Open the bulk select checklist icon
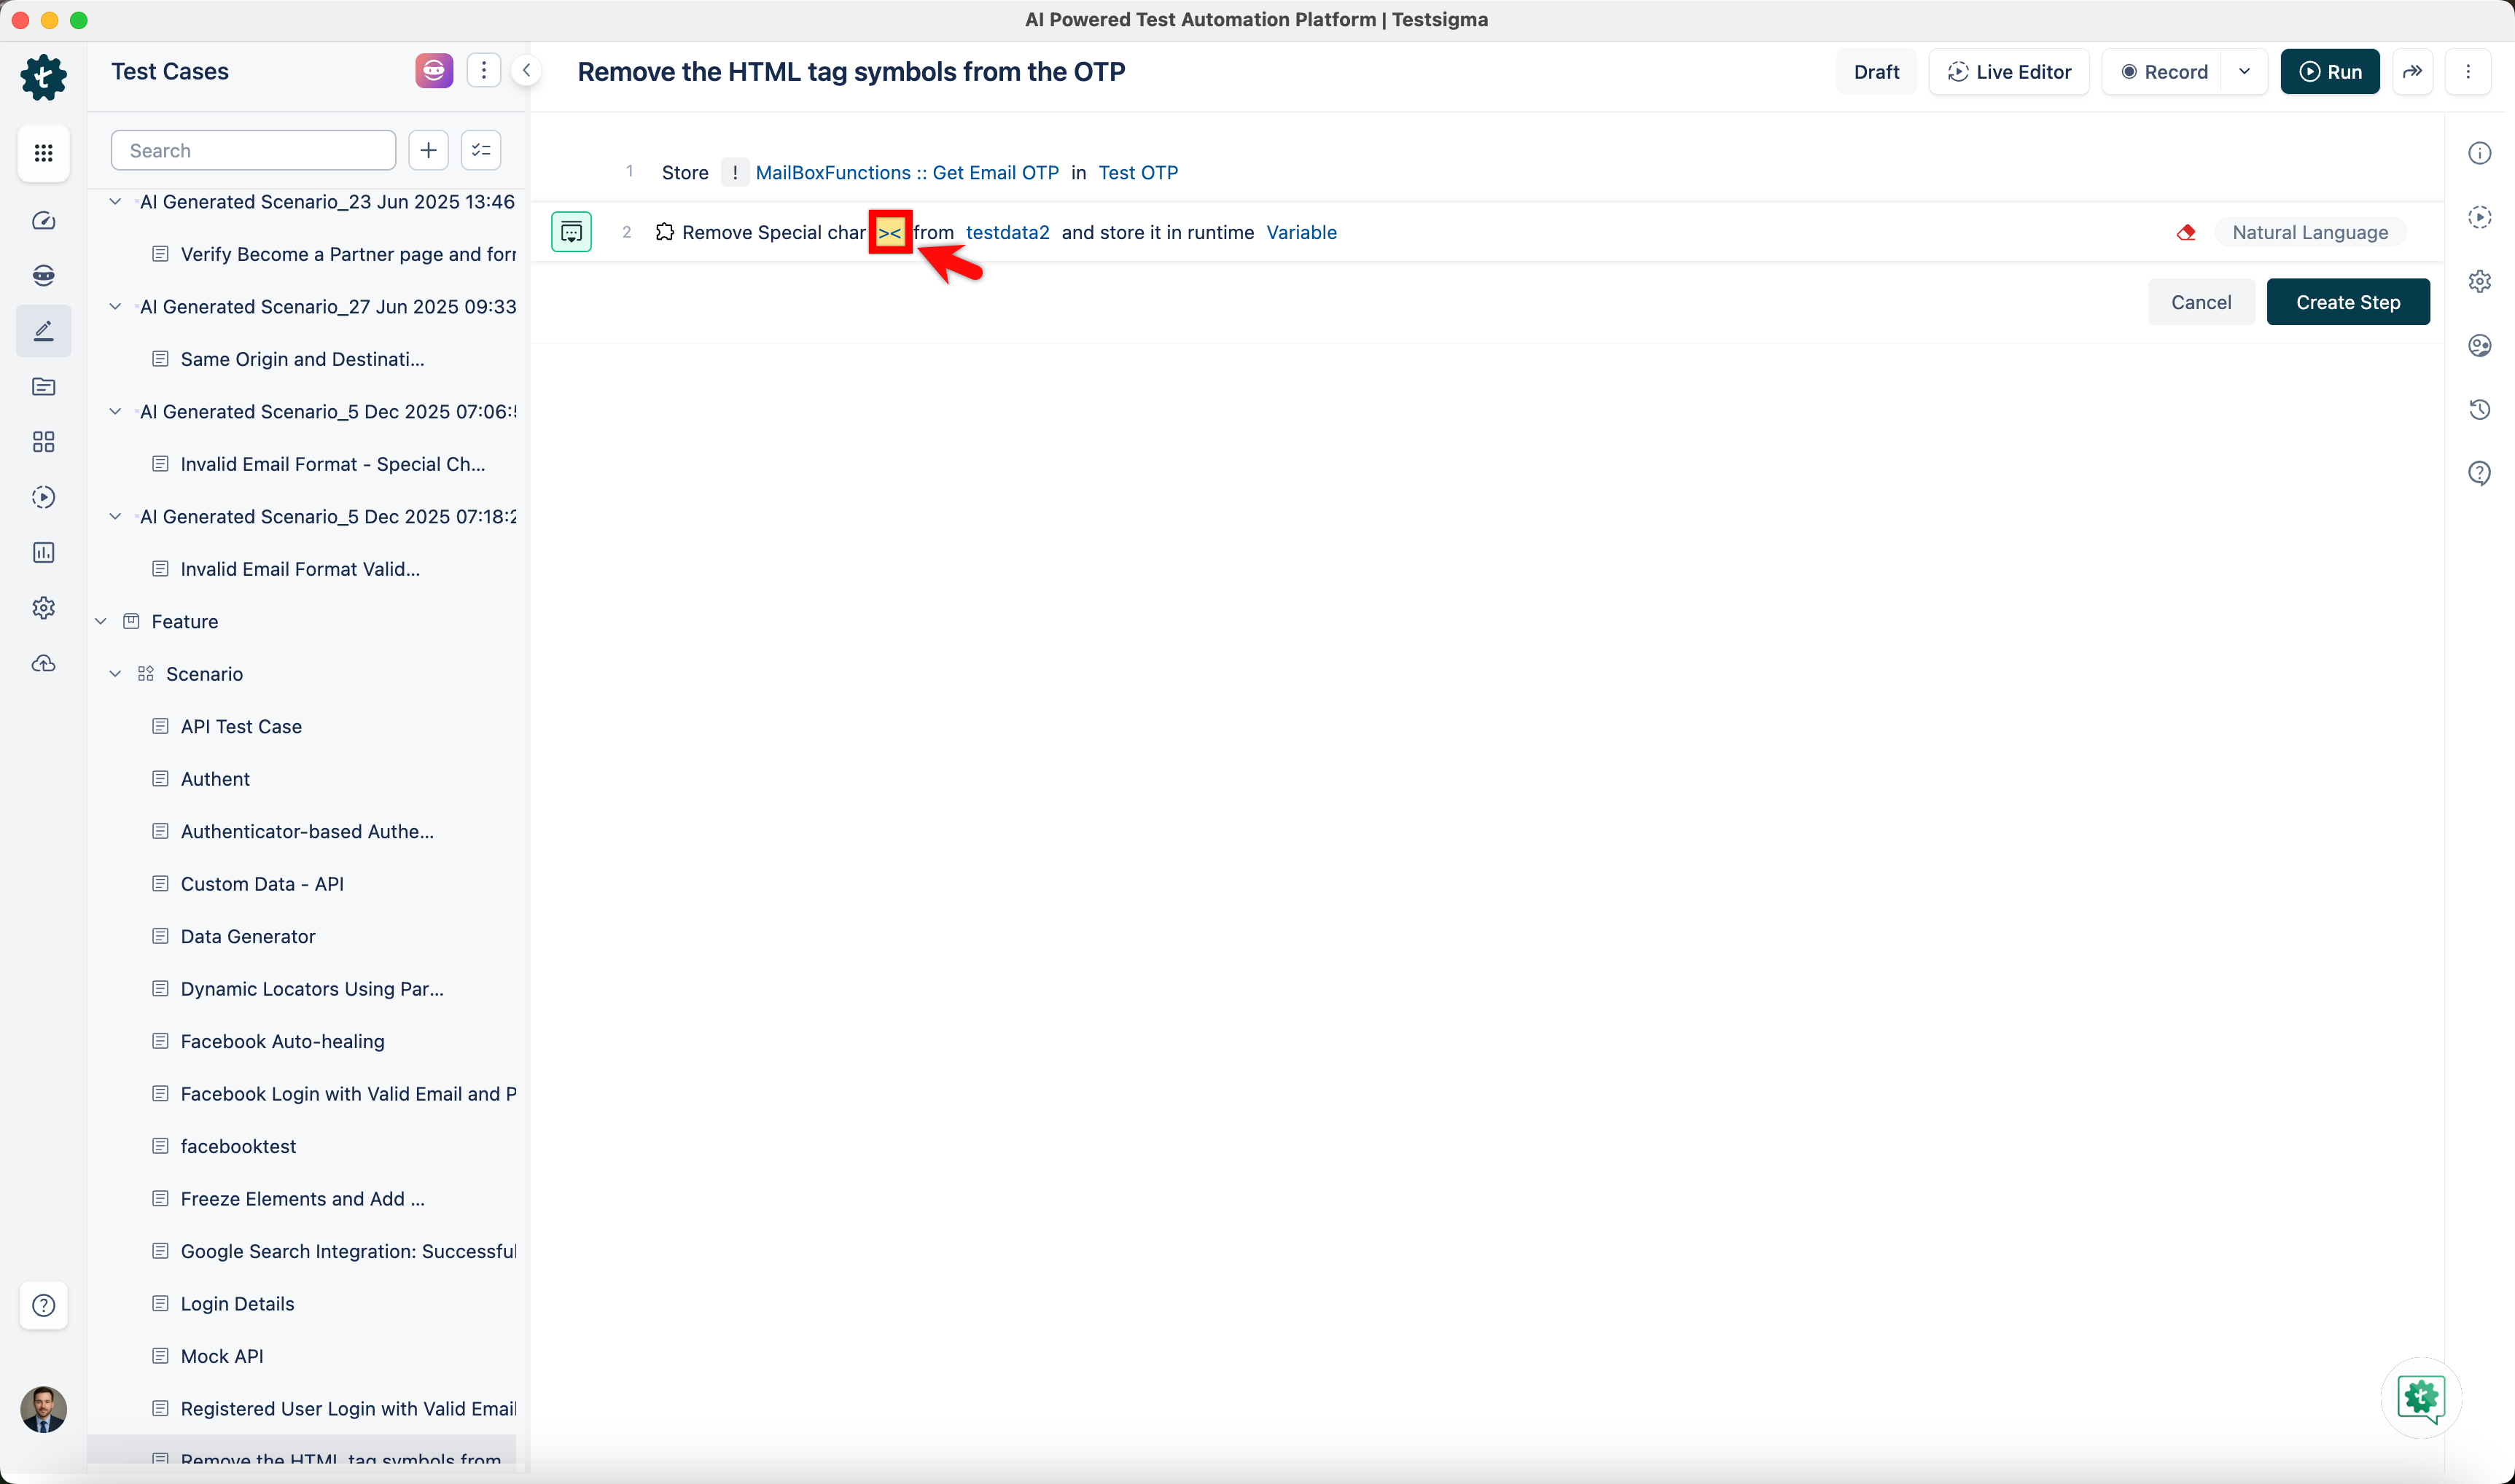 (481, 151)
